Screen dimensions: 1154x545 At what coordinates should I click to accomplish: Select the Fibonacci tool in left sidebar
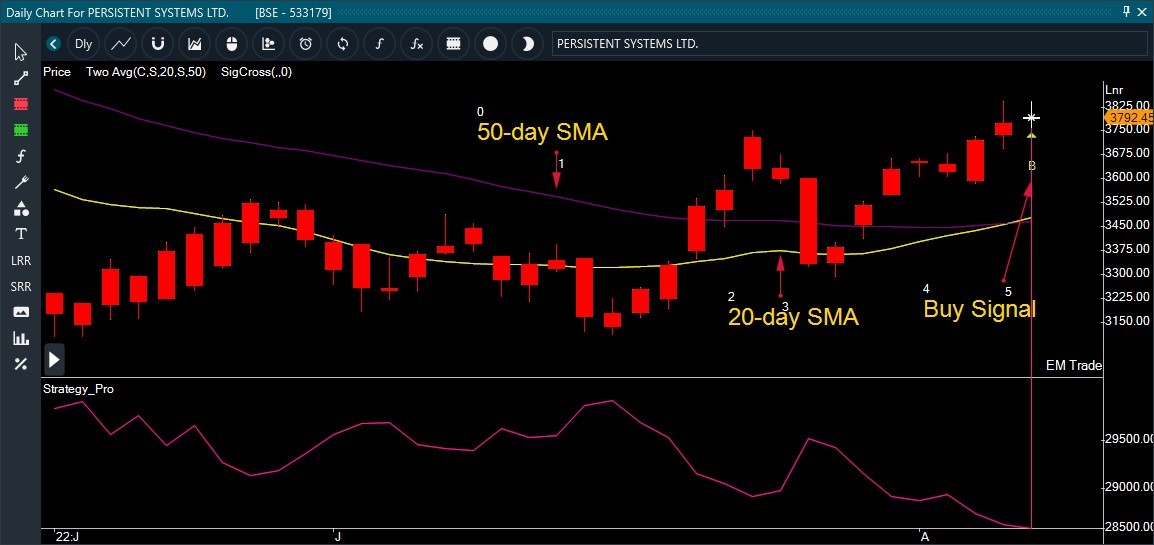point(21,156)
